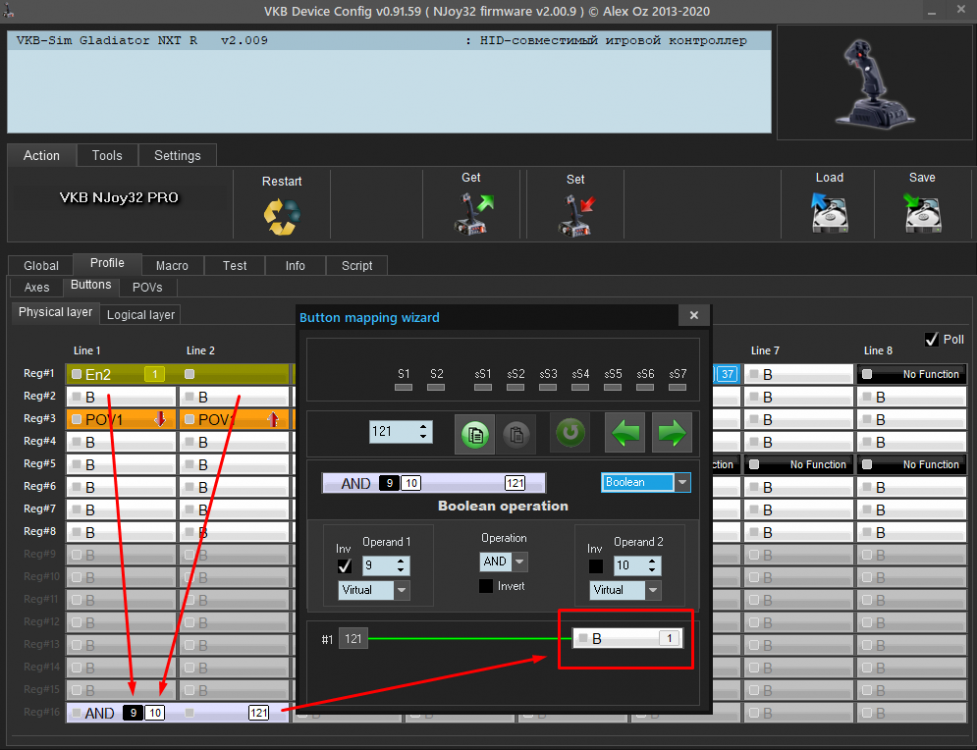The height and width of the screenshot is (750, 977).
Task: Open the POVs sub-tab
Action: (147, 287)
